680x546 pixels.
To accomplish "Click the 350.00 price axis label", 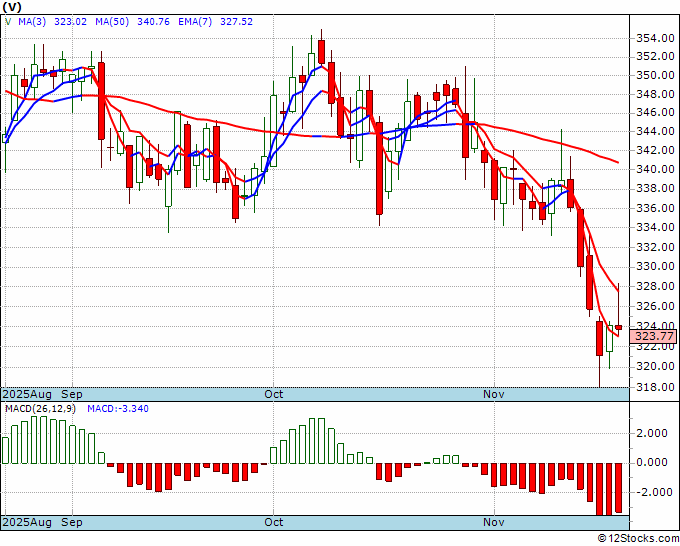I will [655, 75].
